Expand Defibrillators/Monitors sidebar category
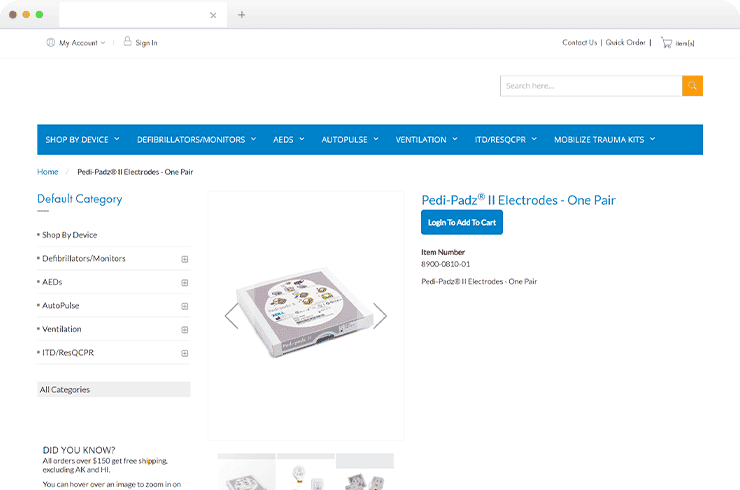740x490 pixels. [x=185, y=259]
